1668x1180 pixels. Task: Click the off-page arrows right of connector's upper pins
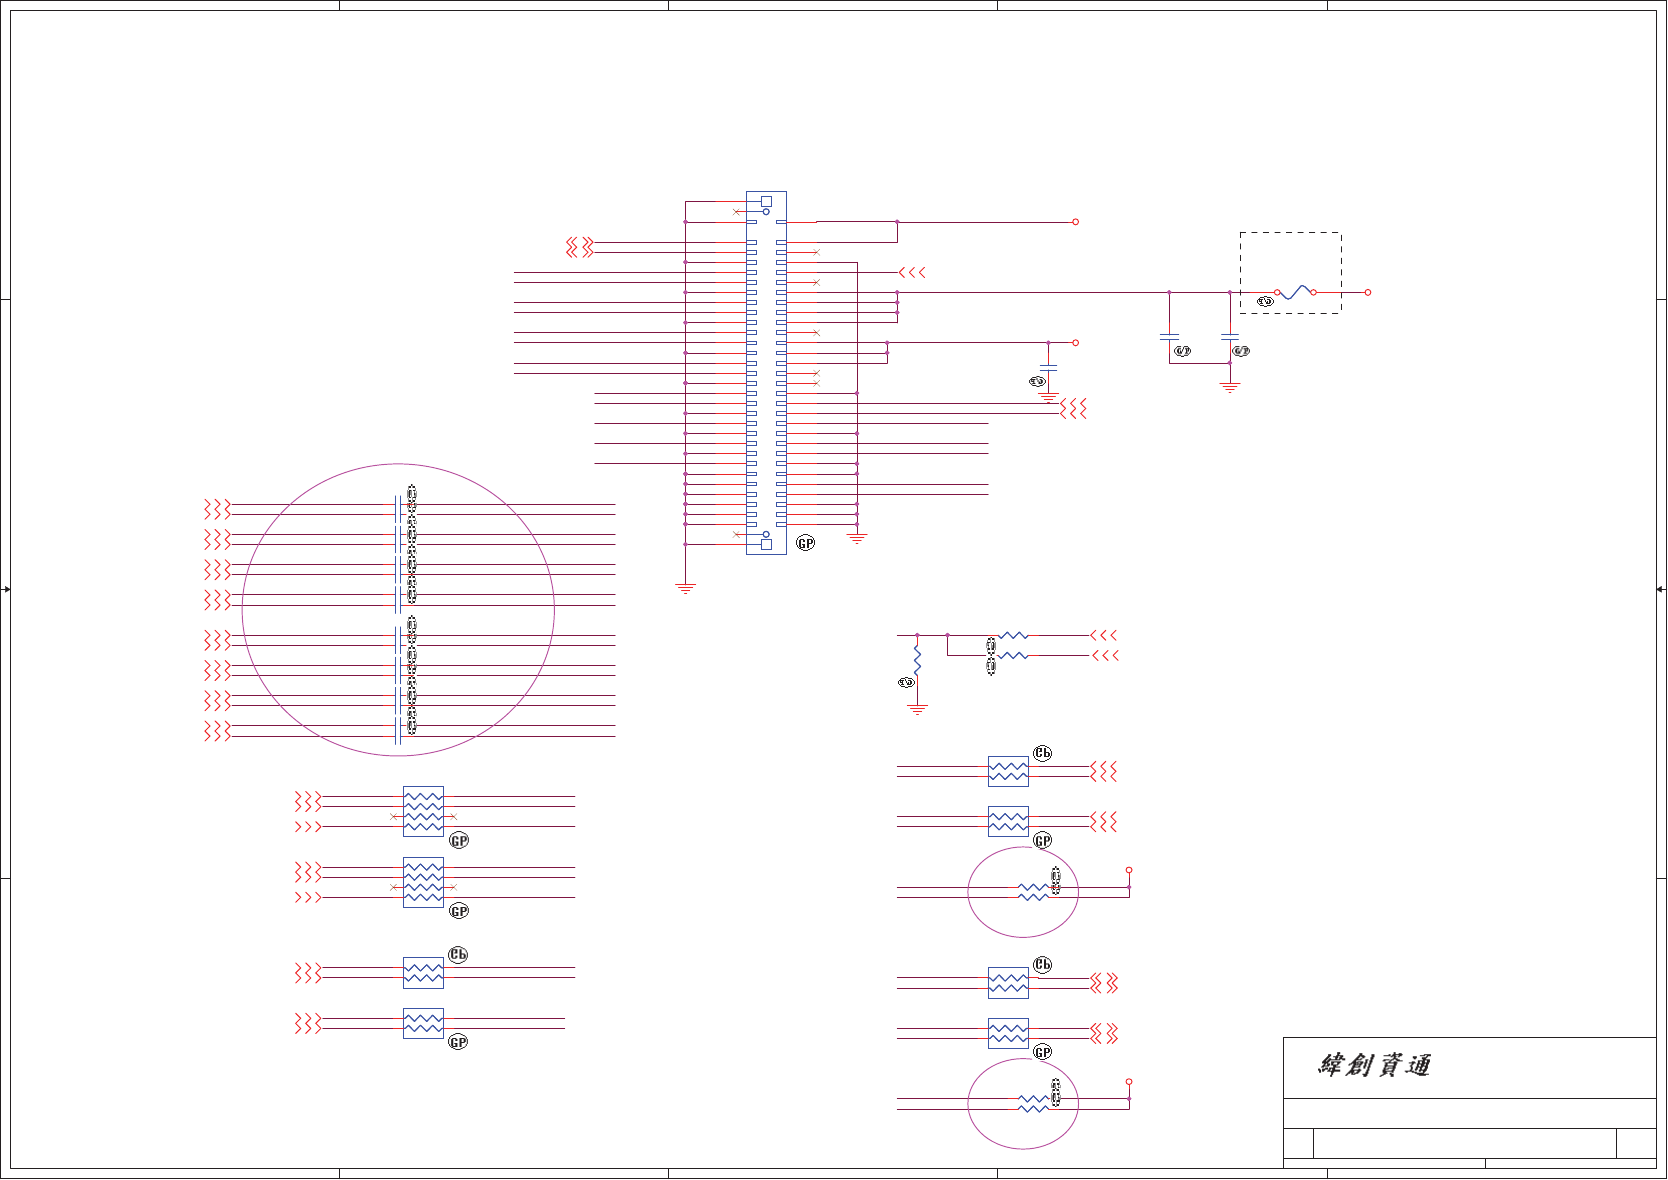tap(912, 272)
